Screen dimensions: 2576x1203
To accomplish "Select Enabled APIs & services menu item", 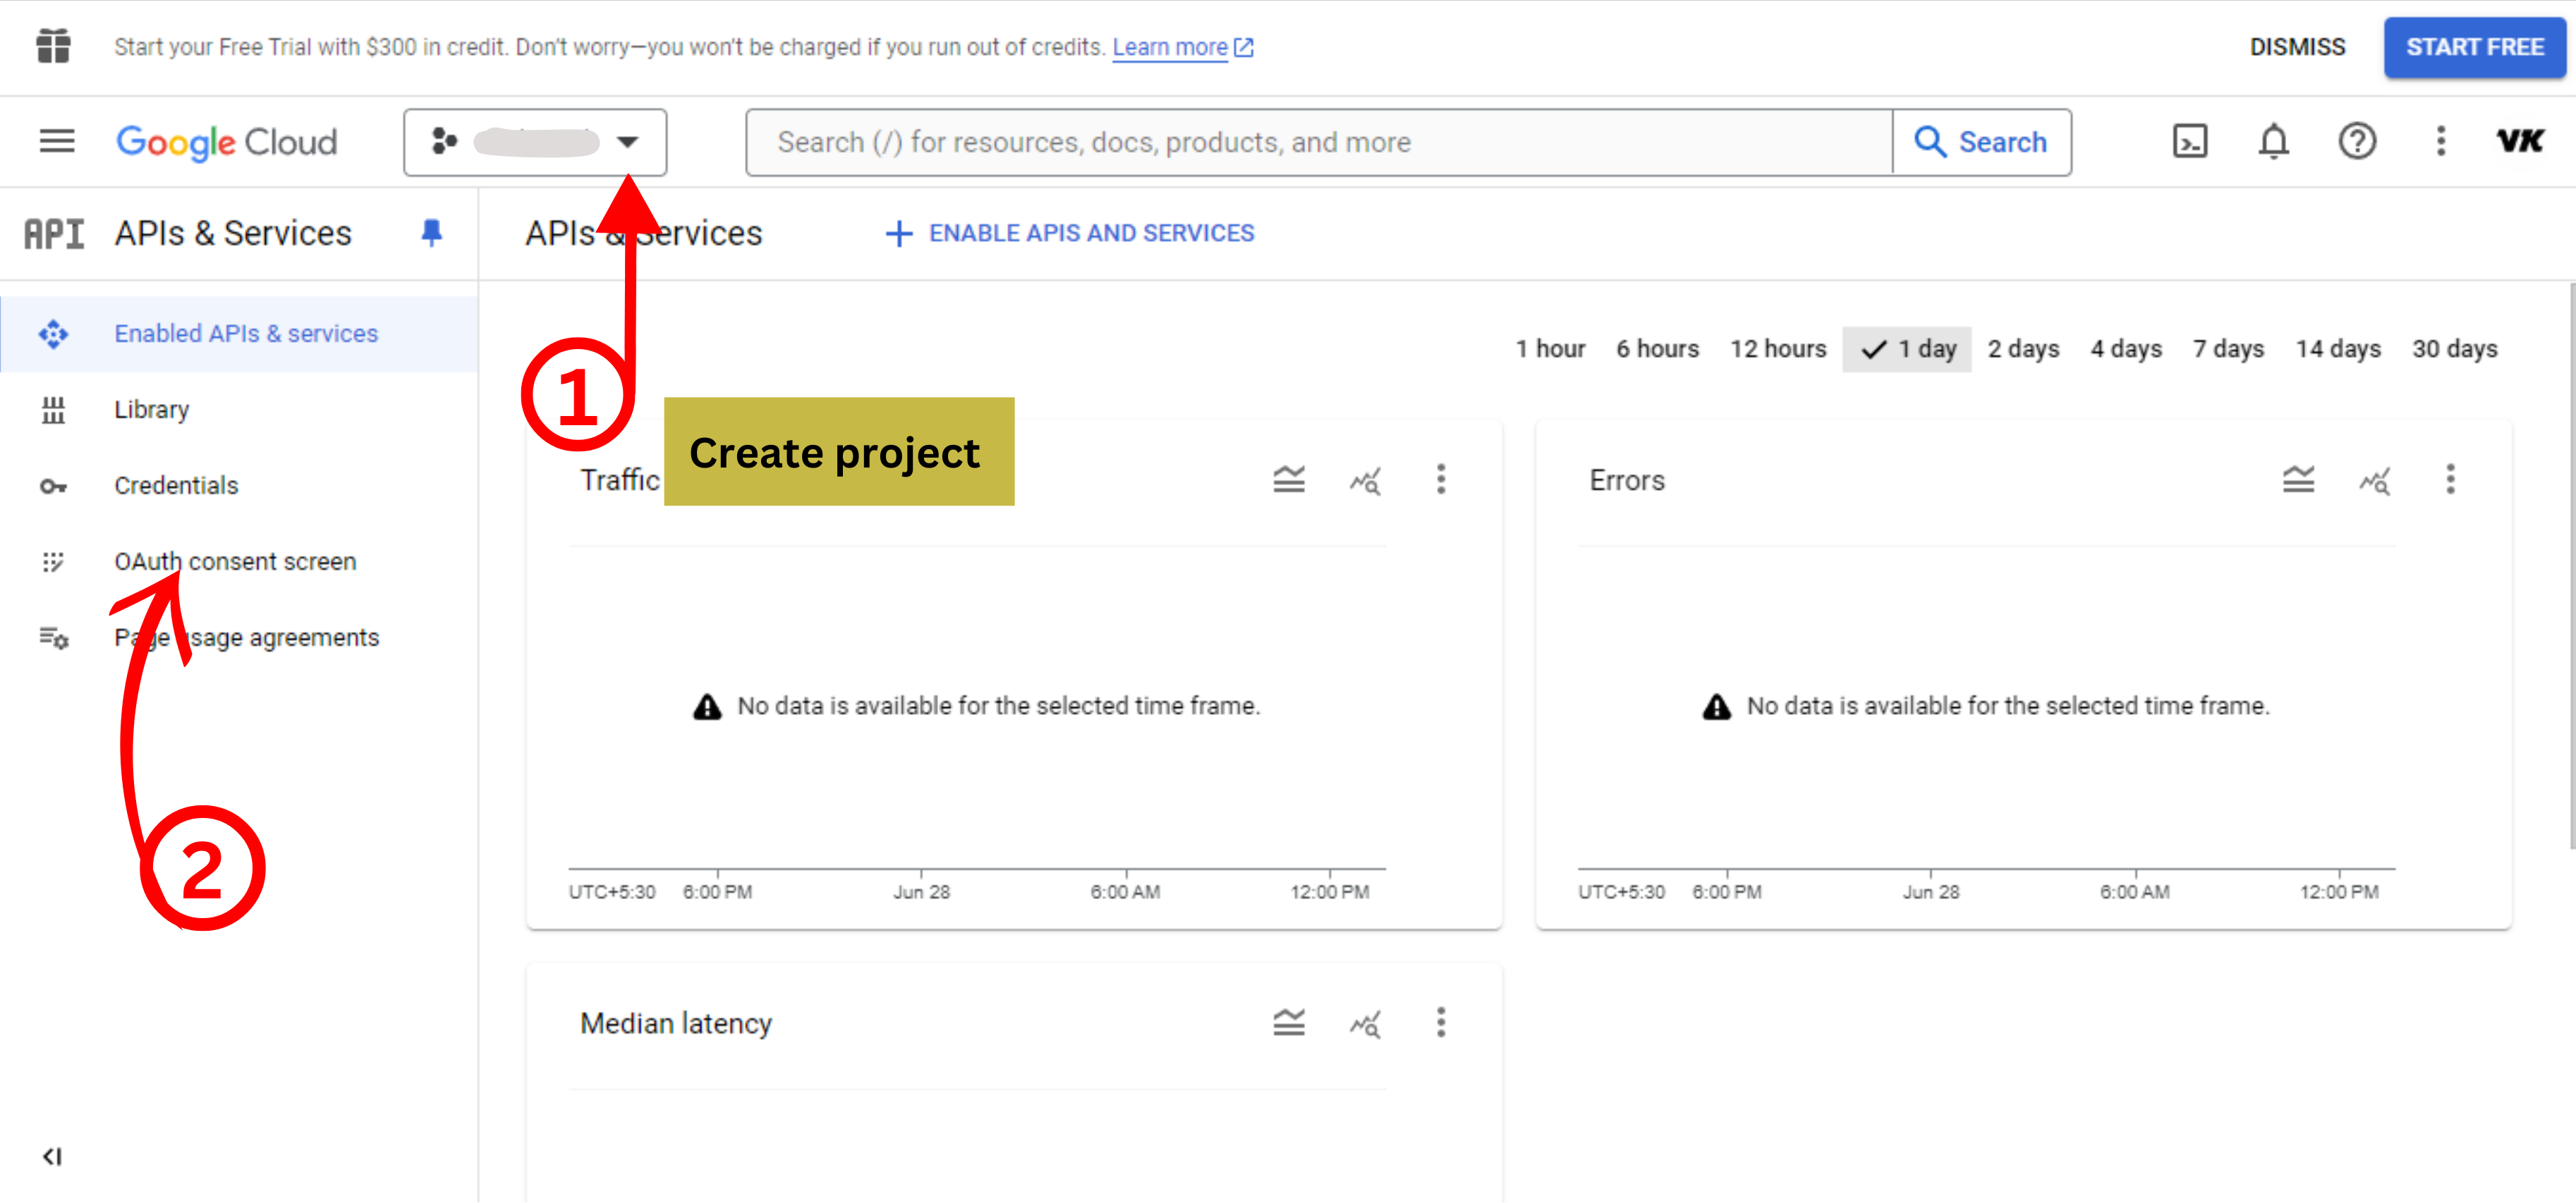I will coord(239,334).
